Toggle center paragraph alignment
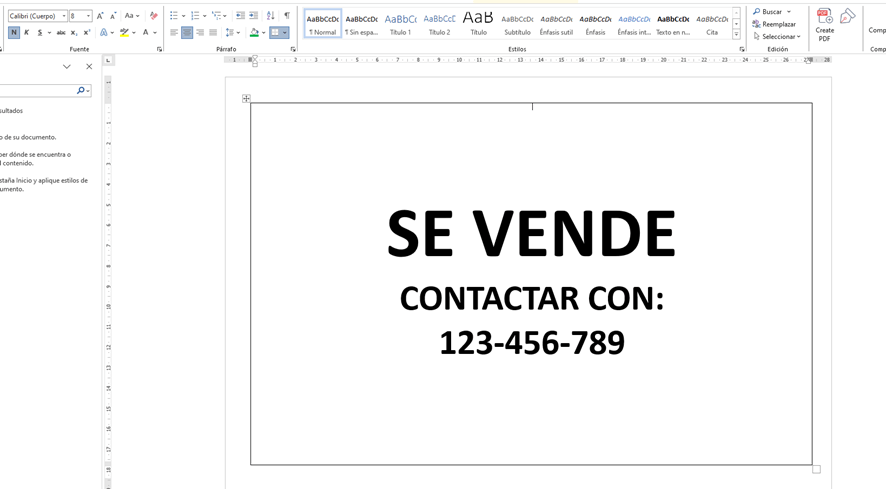The width and height of the screenshot is (886, 489). pos(187,33)
